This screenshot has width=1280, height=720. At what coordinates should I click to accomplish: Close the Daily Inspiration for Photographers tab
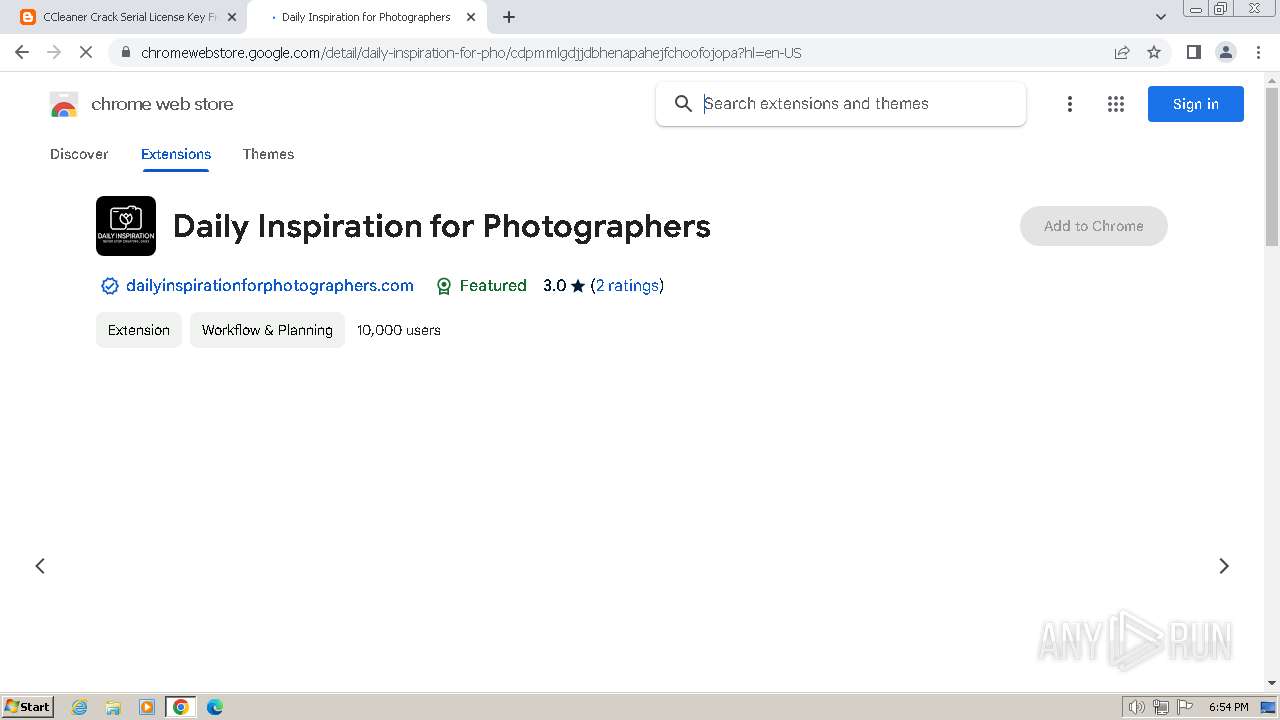coord(471,17)
